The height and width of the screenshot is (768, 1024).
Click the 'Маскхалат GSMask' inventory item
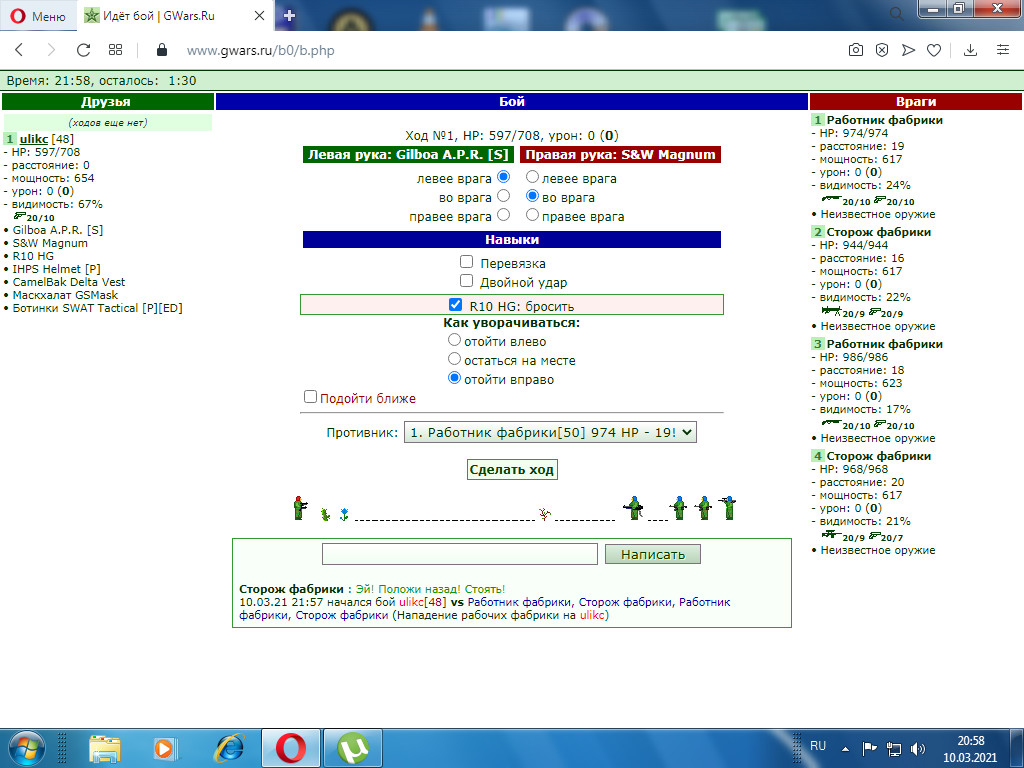(65, 295)
